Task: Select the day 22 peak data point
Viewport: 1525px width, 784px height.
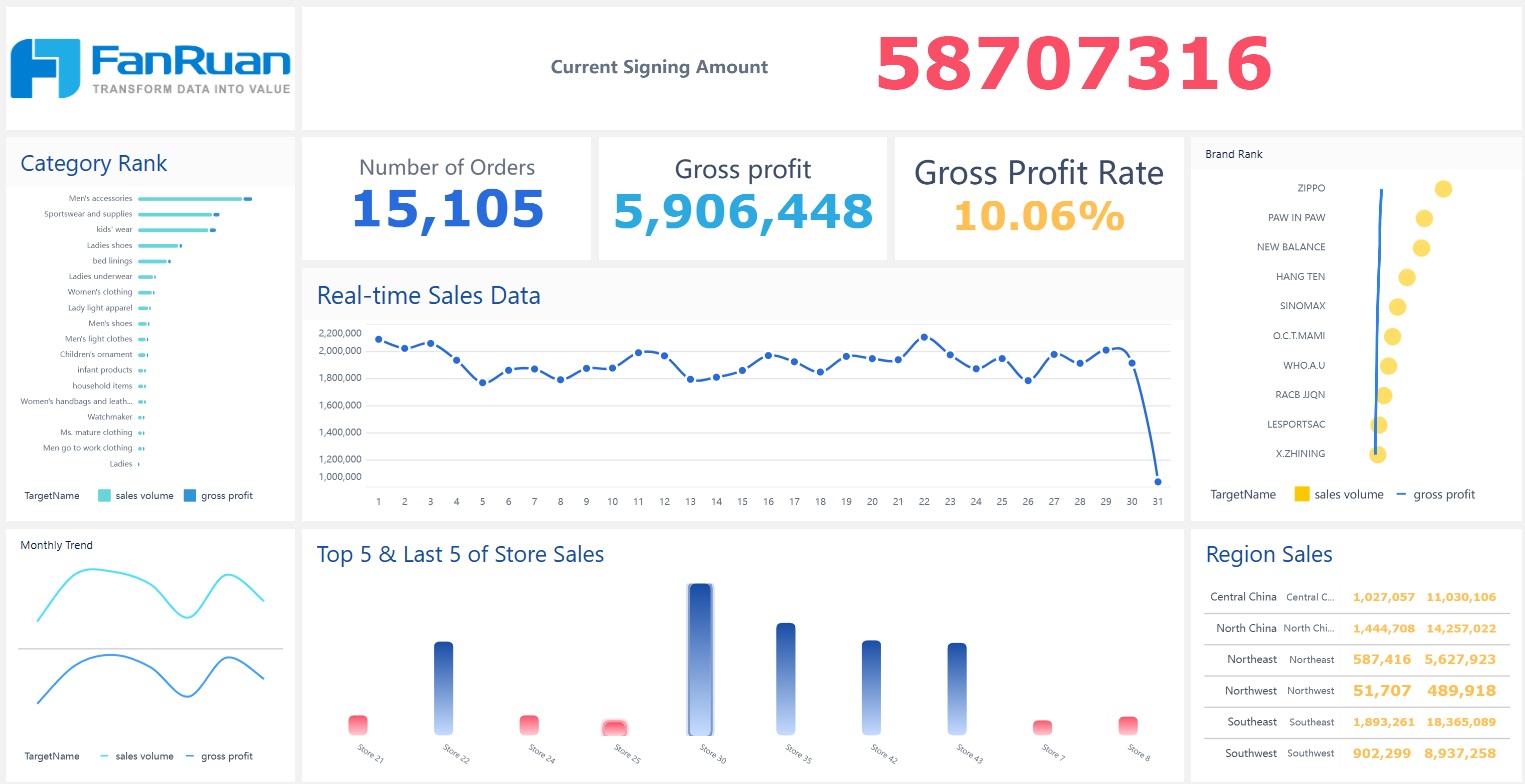Action: click(x=924, y=338)
